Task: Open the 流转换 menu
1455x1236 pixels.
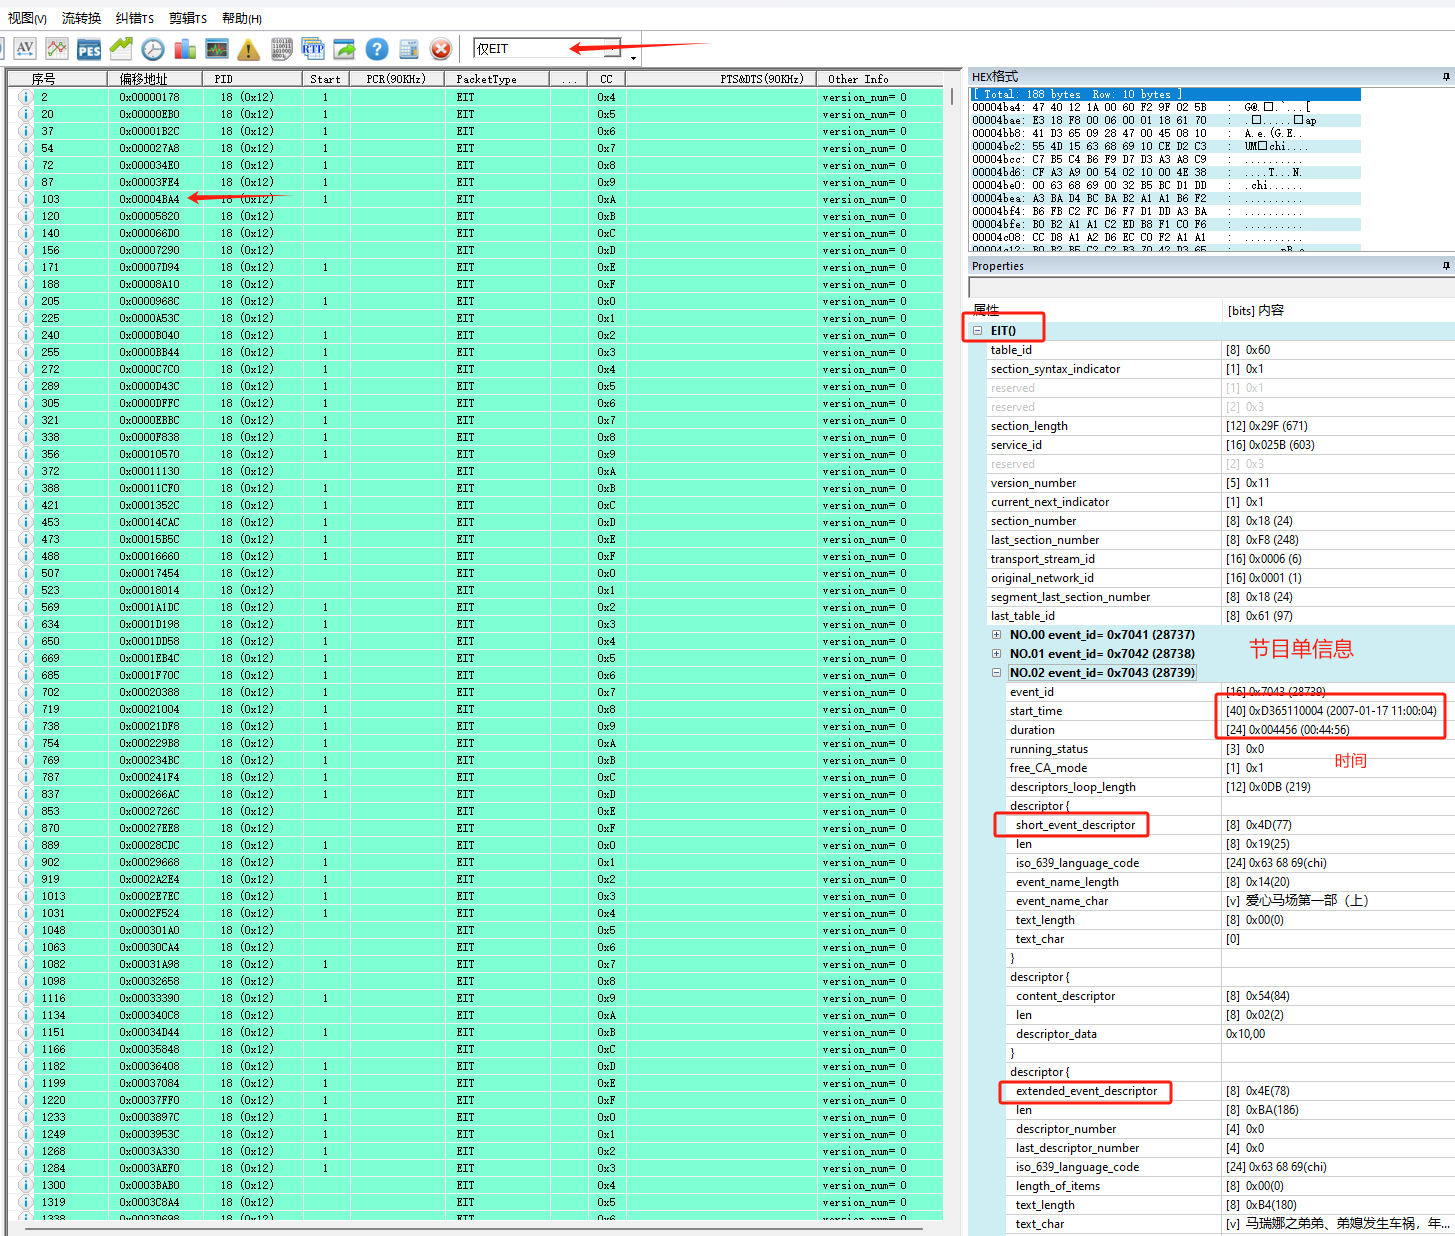Action: [x=81, y=18]
